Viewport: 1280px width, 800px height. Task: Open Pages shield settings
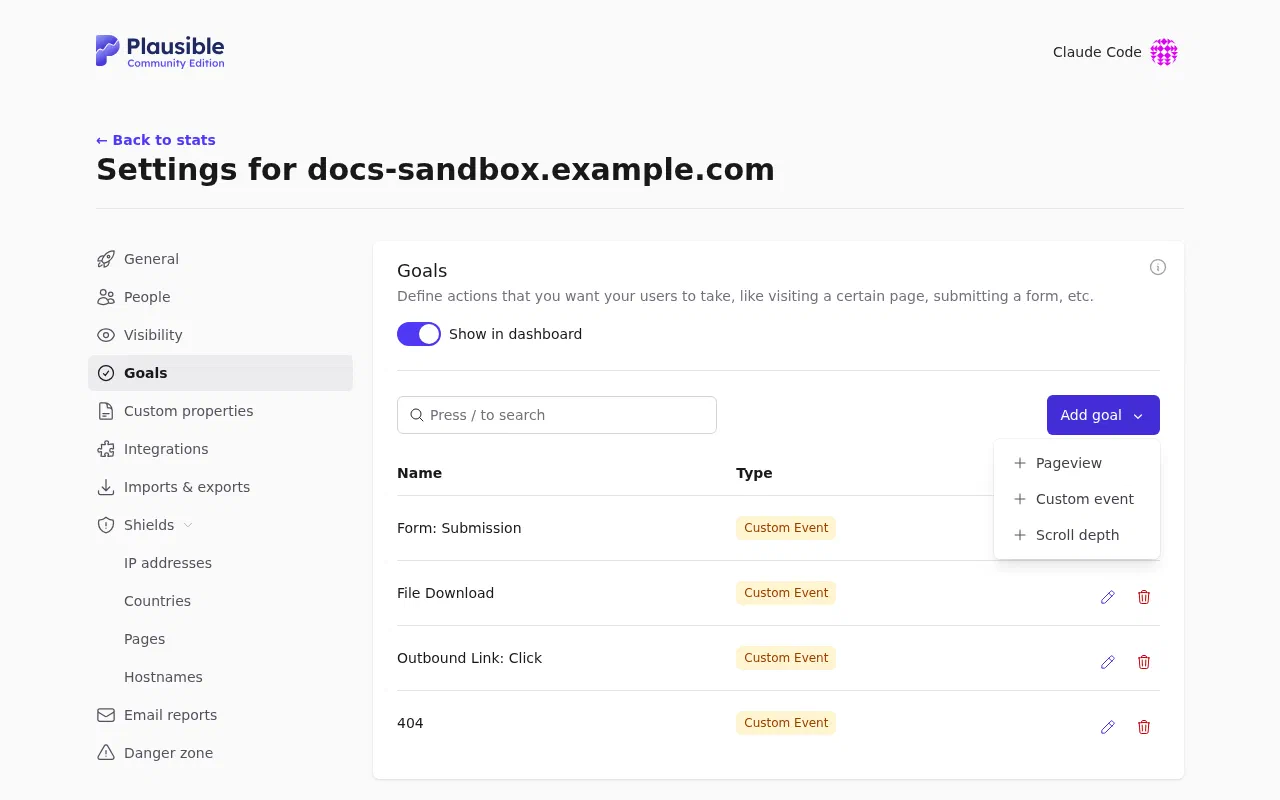pyautogui.click(x=144, y=639)
